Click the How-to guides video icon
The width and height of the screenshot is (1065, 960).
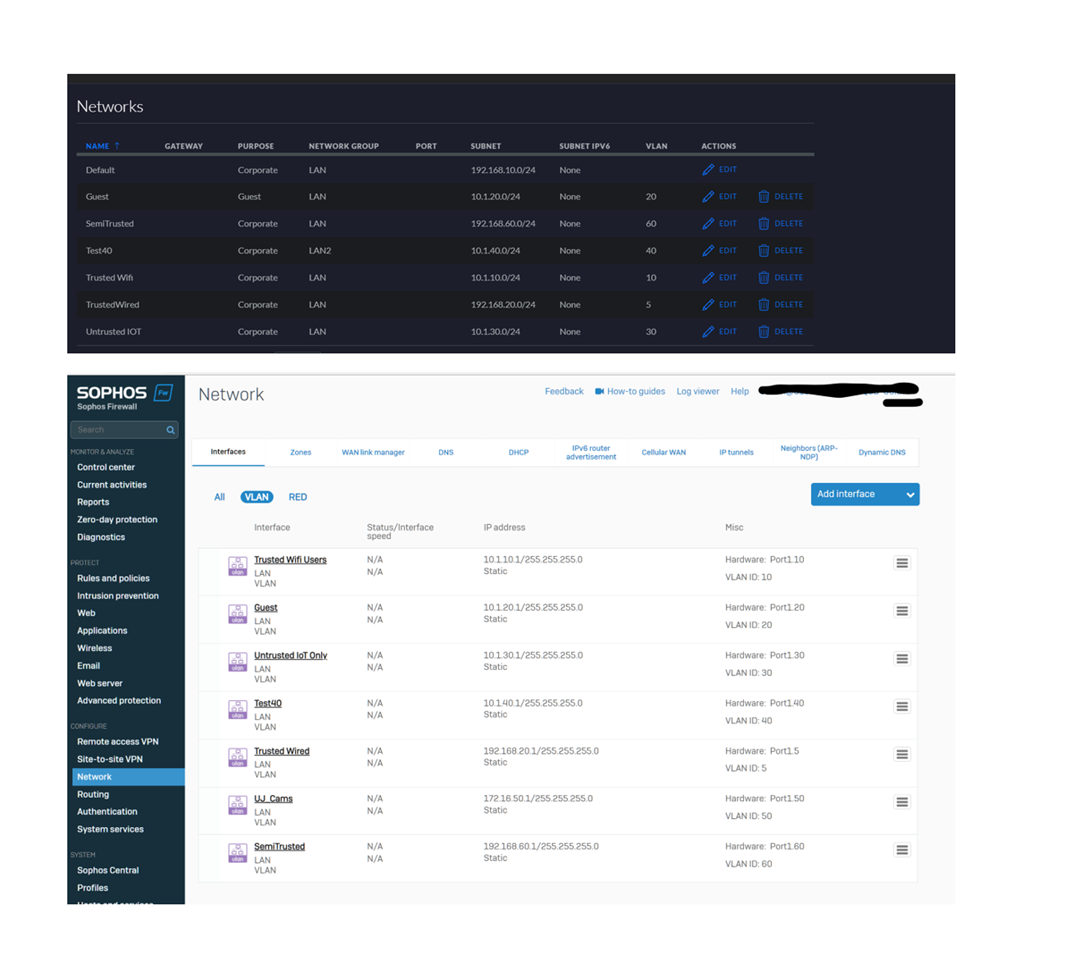[600, 391]
